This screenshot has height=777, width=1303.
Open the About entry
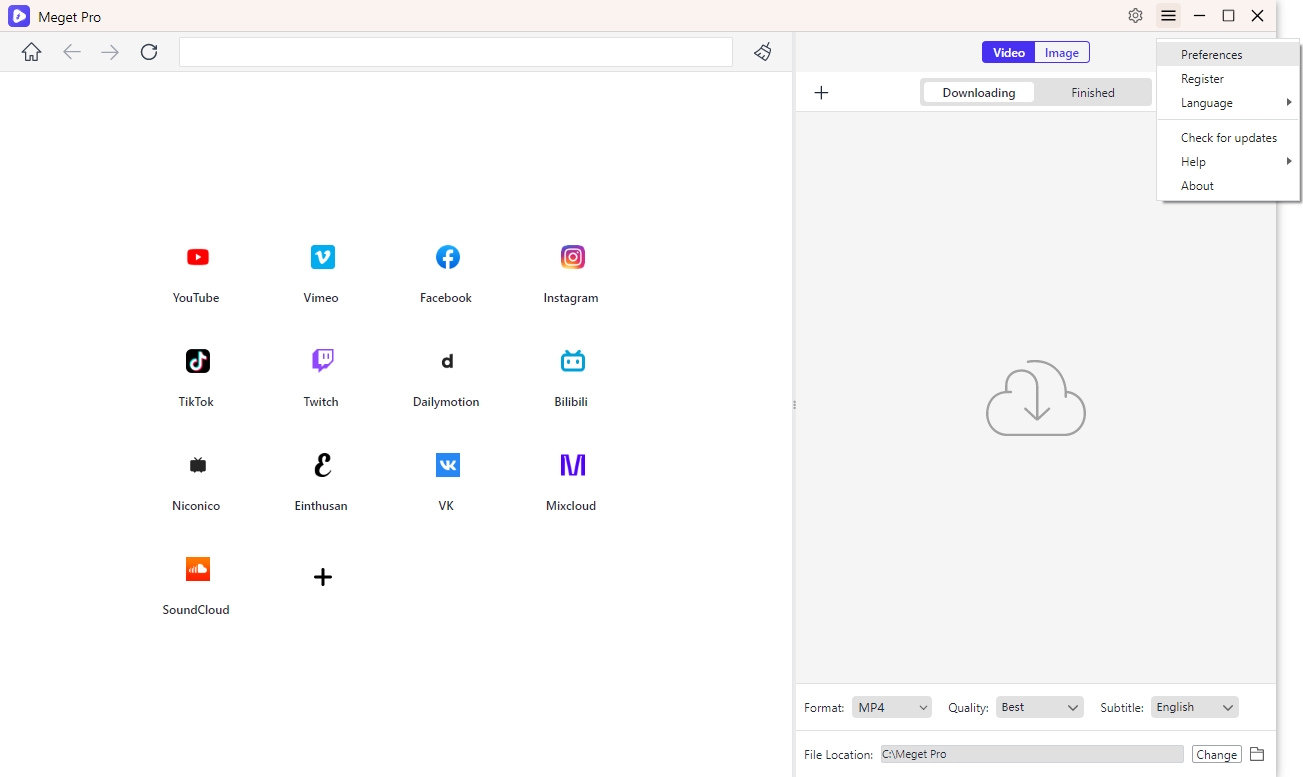pyautogui.click(x=1228, y=186)
